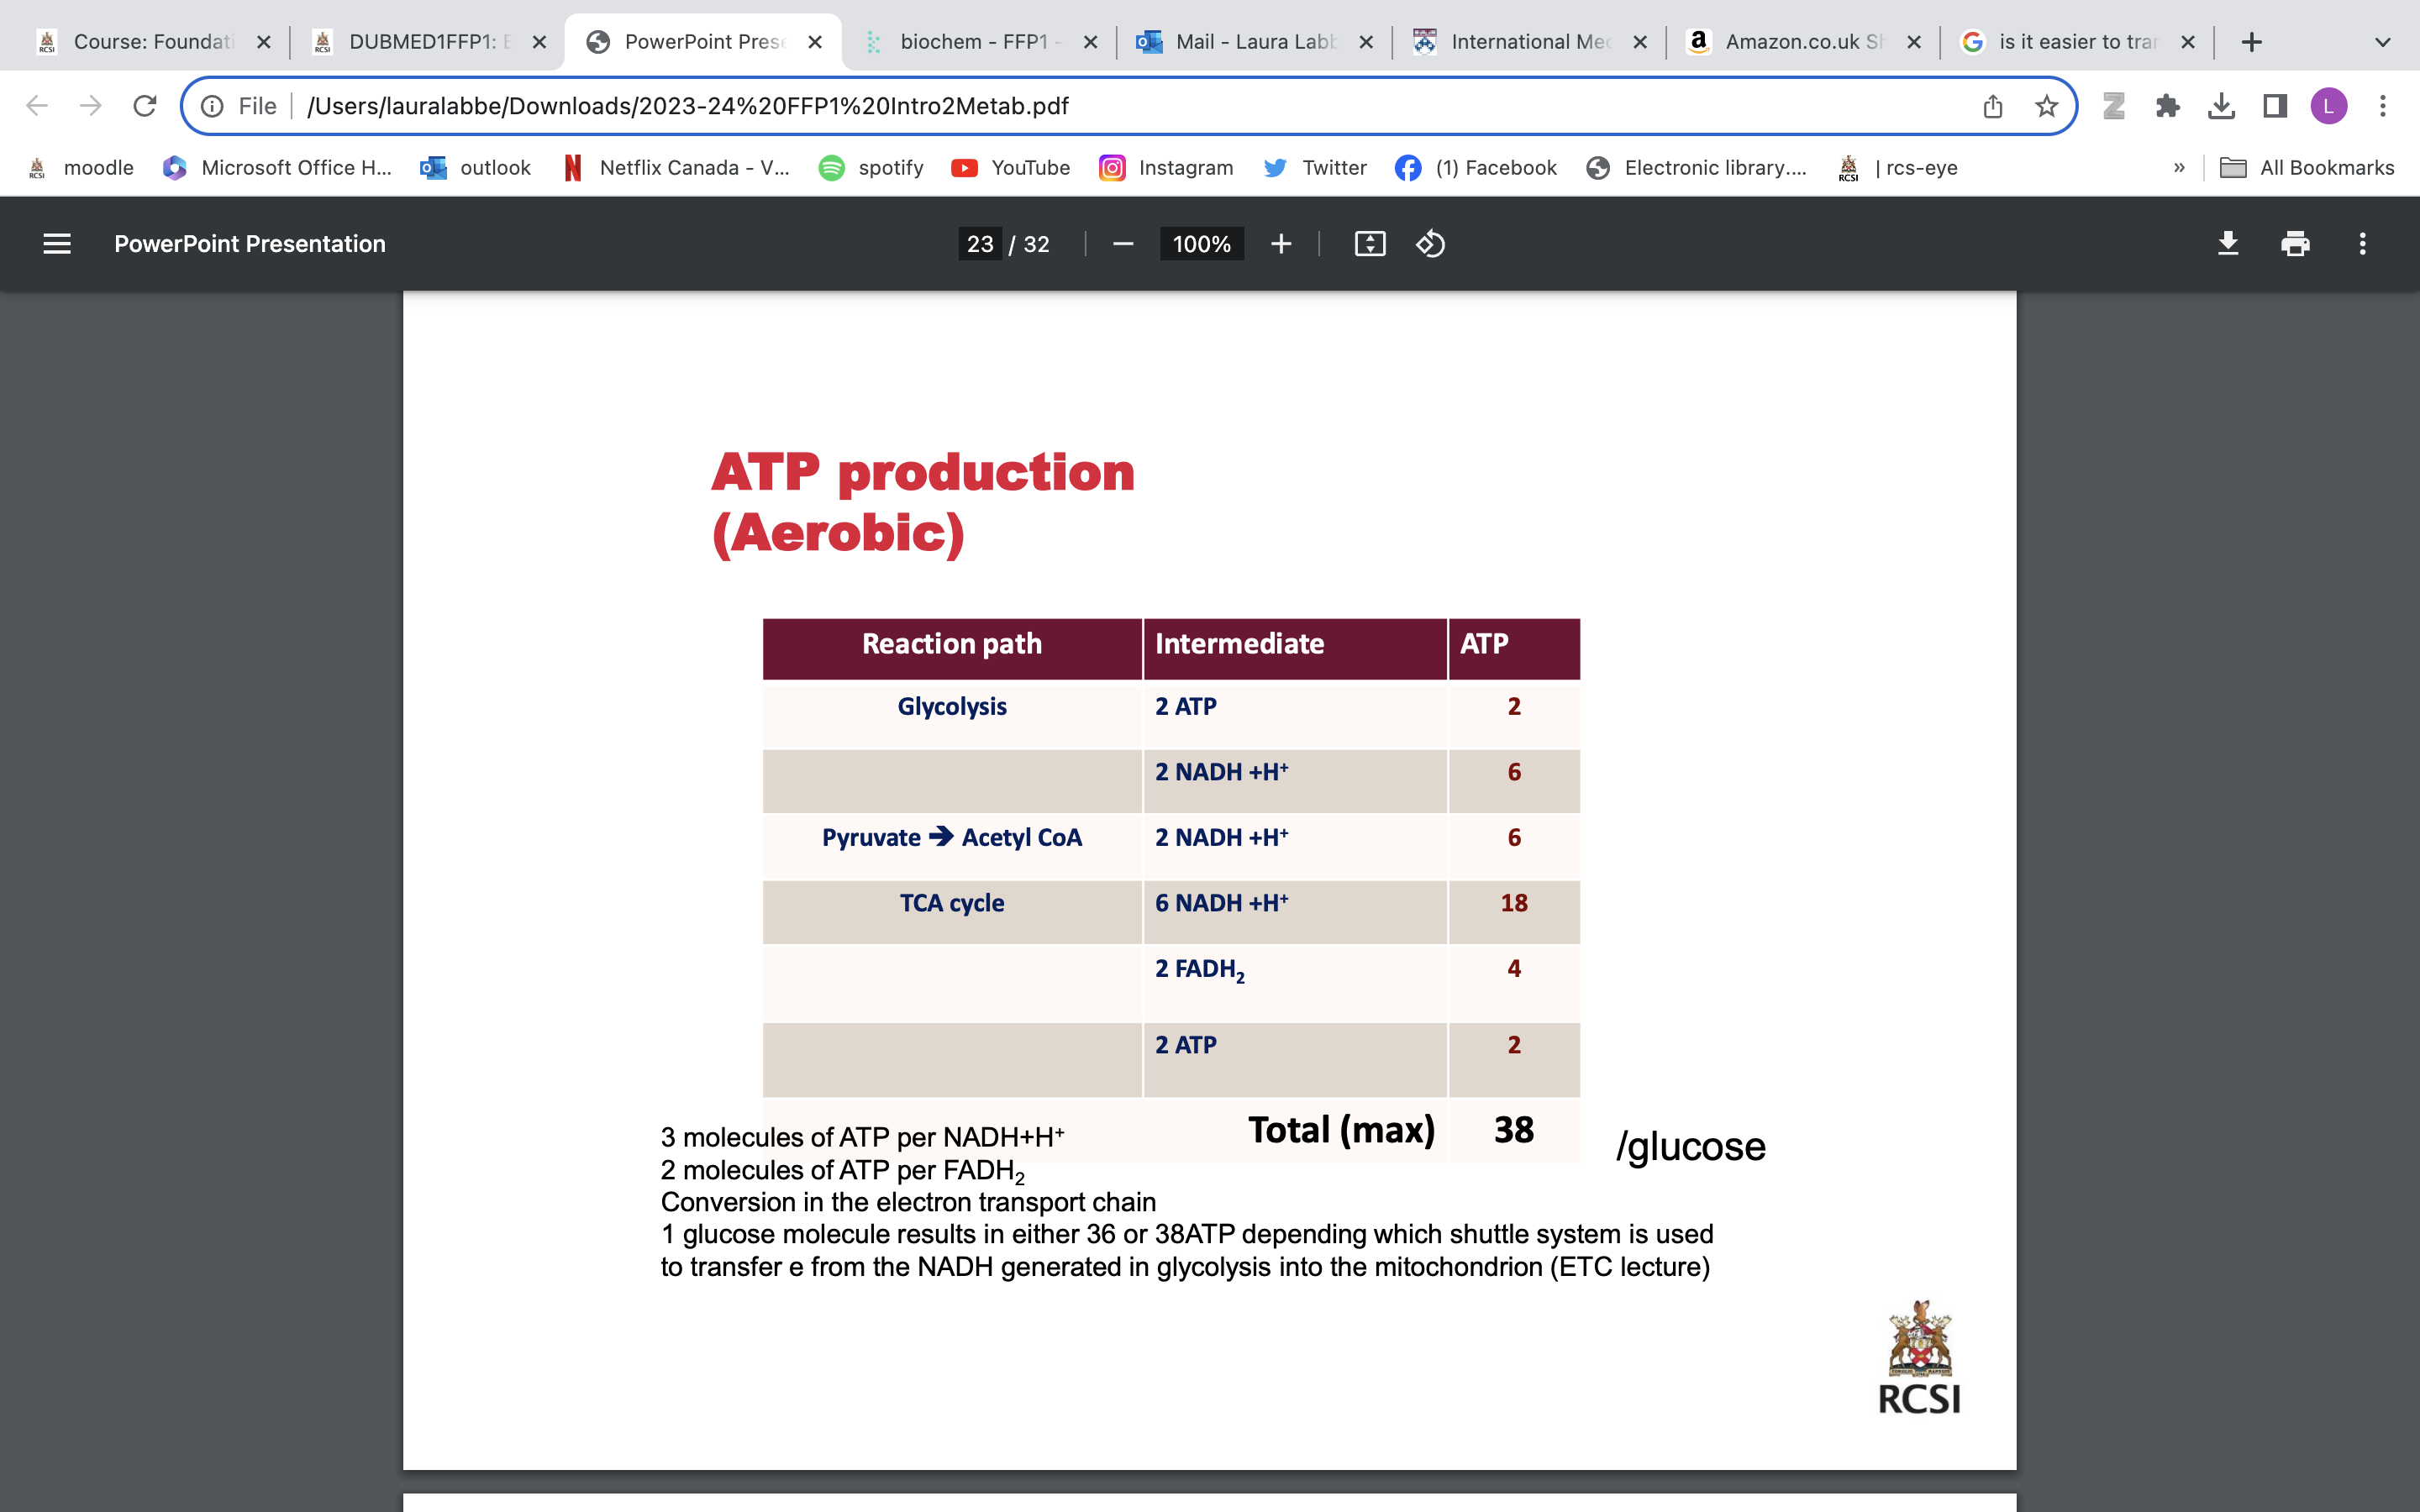This screenshot has width=2420, height=1512.
Task: Edit the zoom percentage field
Action: click(1200, 243)
